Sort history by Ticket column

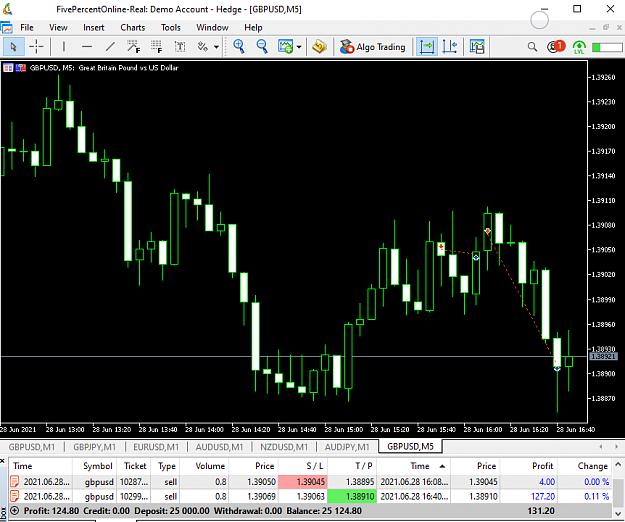point(134,466)
